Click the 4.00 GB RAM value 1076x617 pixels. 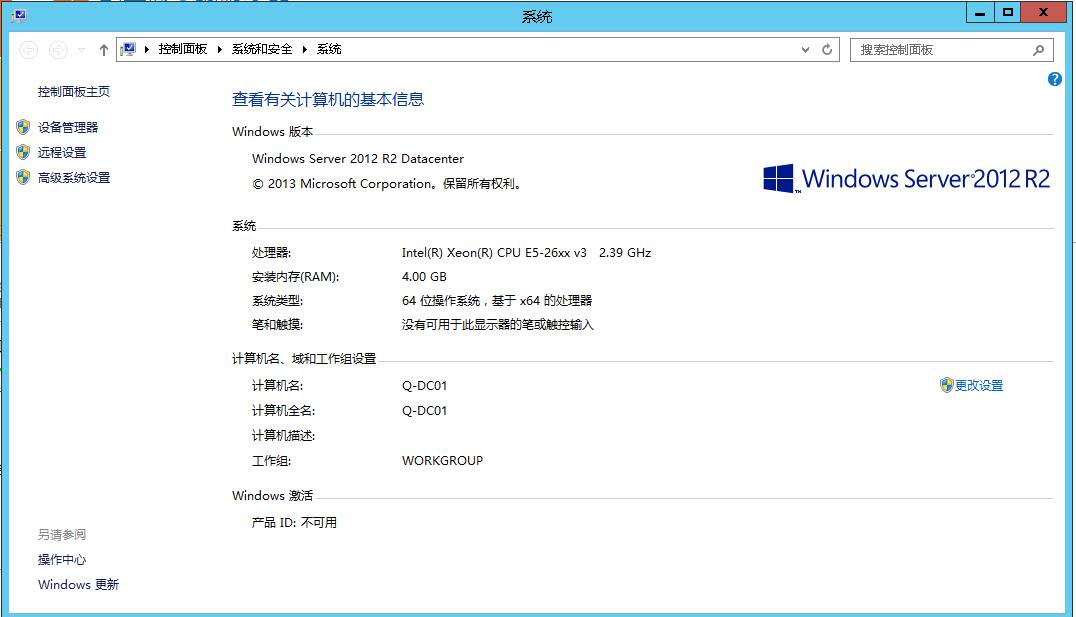[x=424, y=277]
